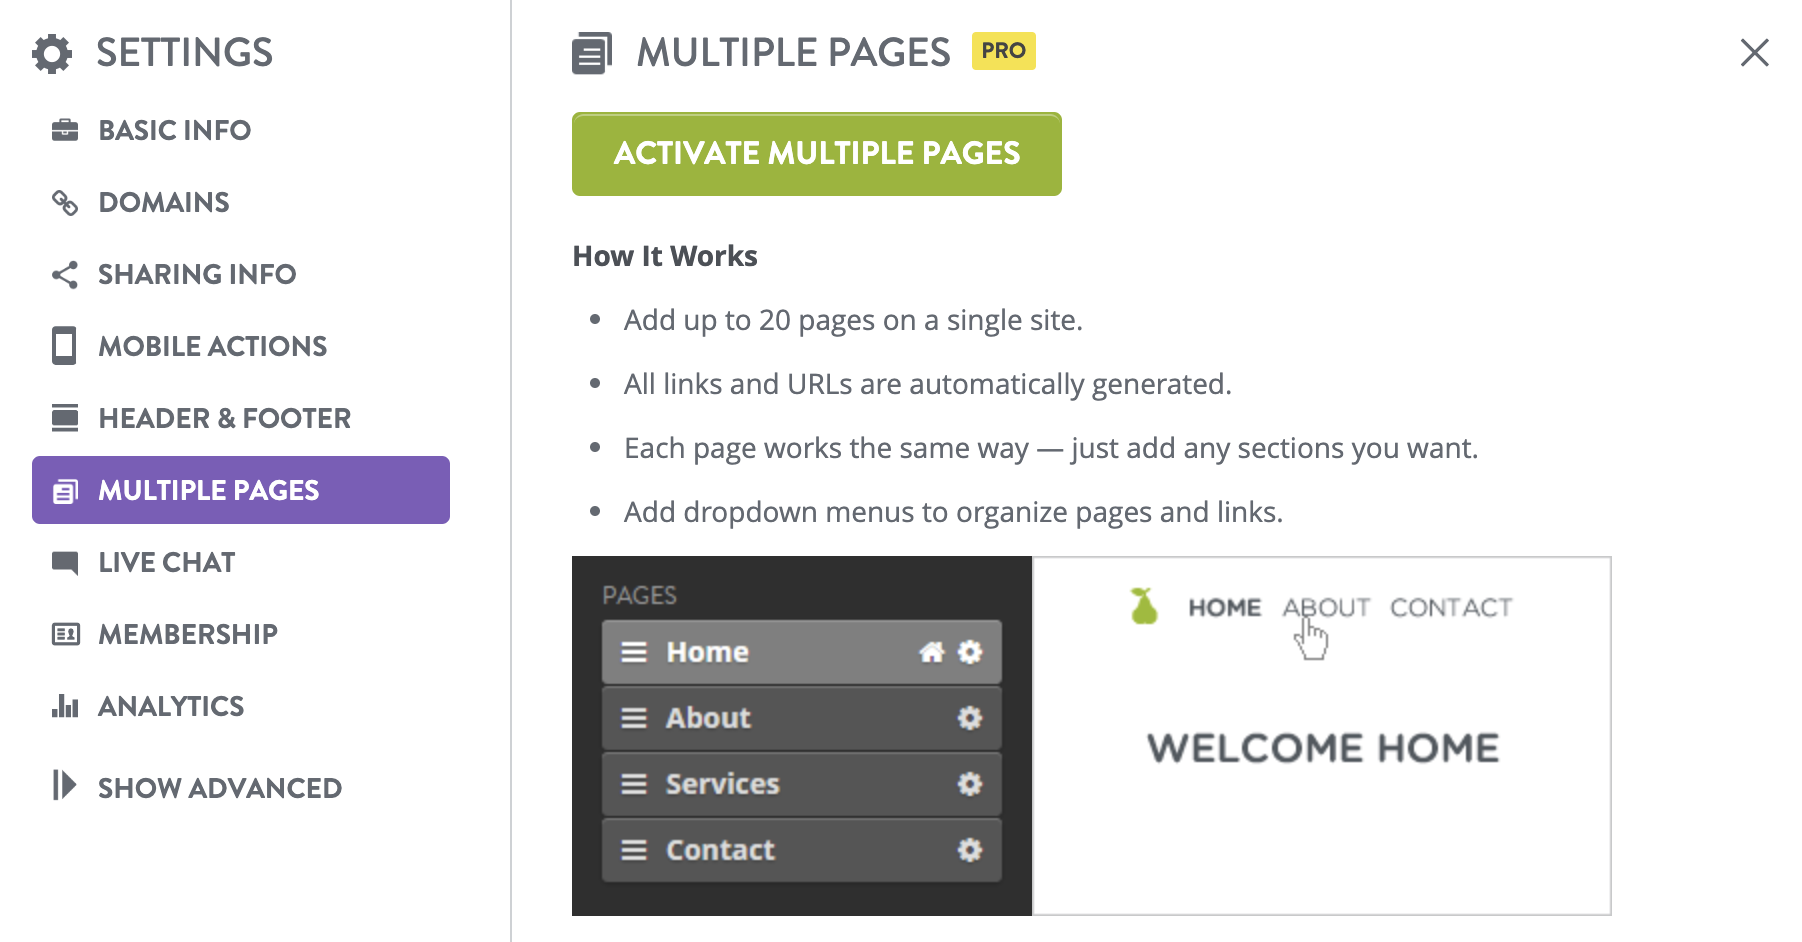Image resolution: width=1802 pixels, height=942 pixels.
Task: Click the gear icon next to Settings
Action: pyautogui.click(x=52, y=53)
